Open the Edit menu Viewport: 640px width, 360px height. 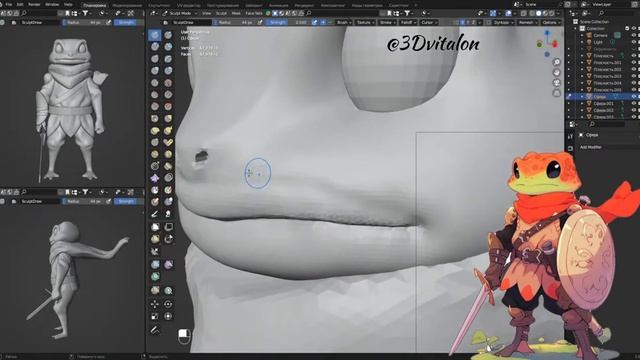pos(20,4)
